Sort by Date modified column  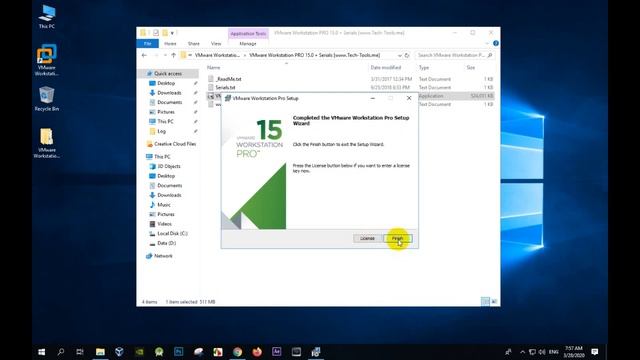pos(386,67)
